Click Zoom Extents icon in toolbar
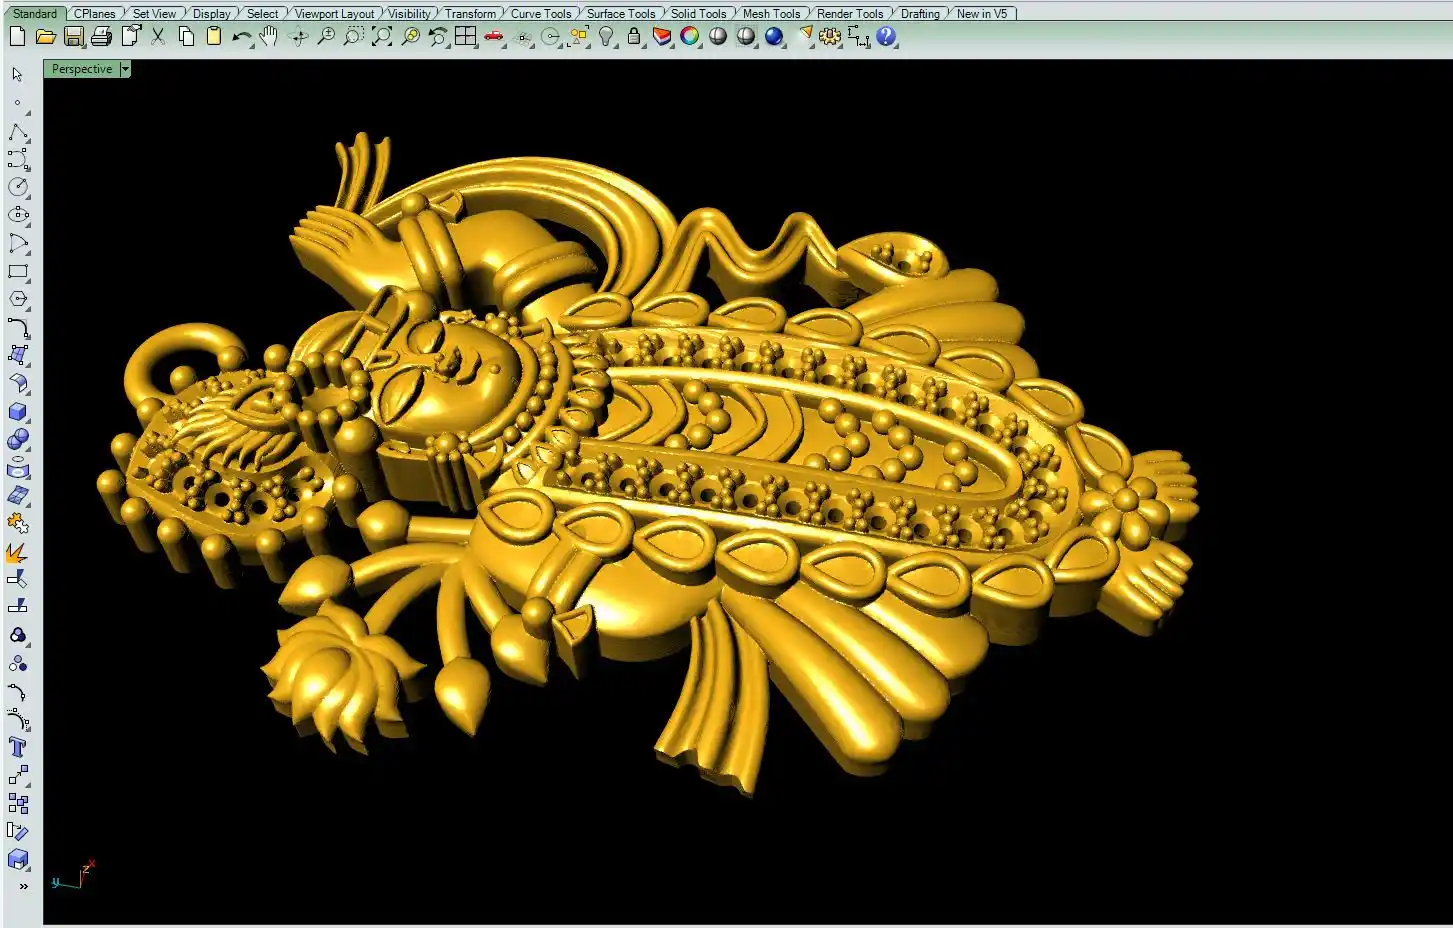The height and width of the screenshot is (928, 1453). pyautogui.click(x=382, y=37)
